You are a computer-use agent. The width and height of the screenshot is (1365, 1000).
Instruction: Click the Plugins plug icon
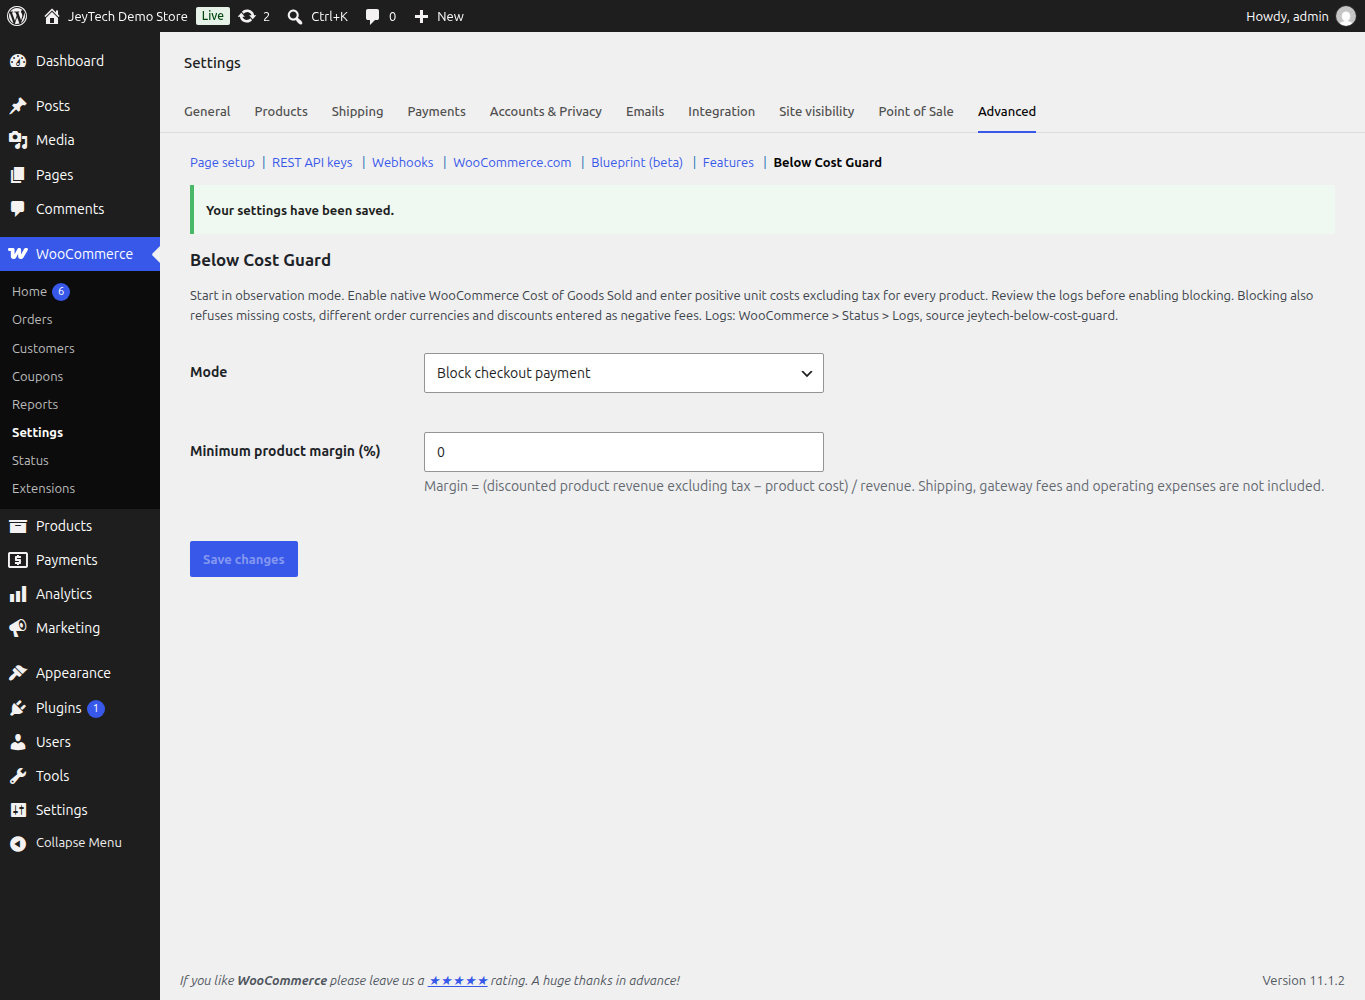[18, 708]
